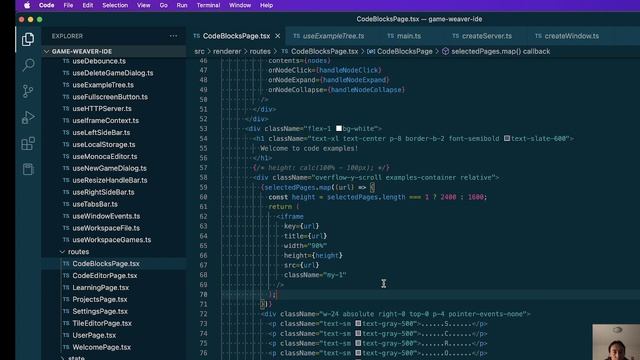
Task: Open the Go menu
Action: pos(163,5)
